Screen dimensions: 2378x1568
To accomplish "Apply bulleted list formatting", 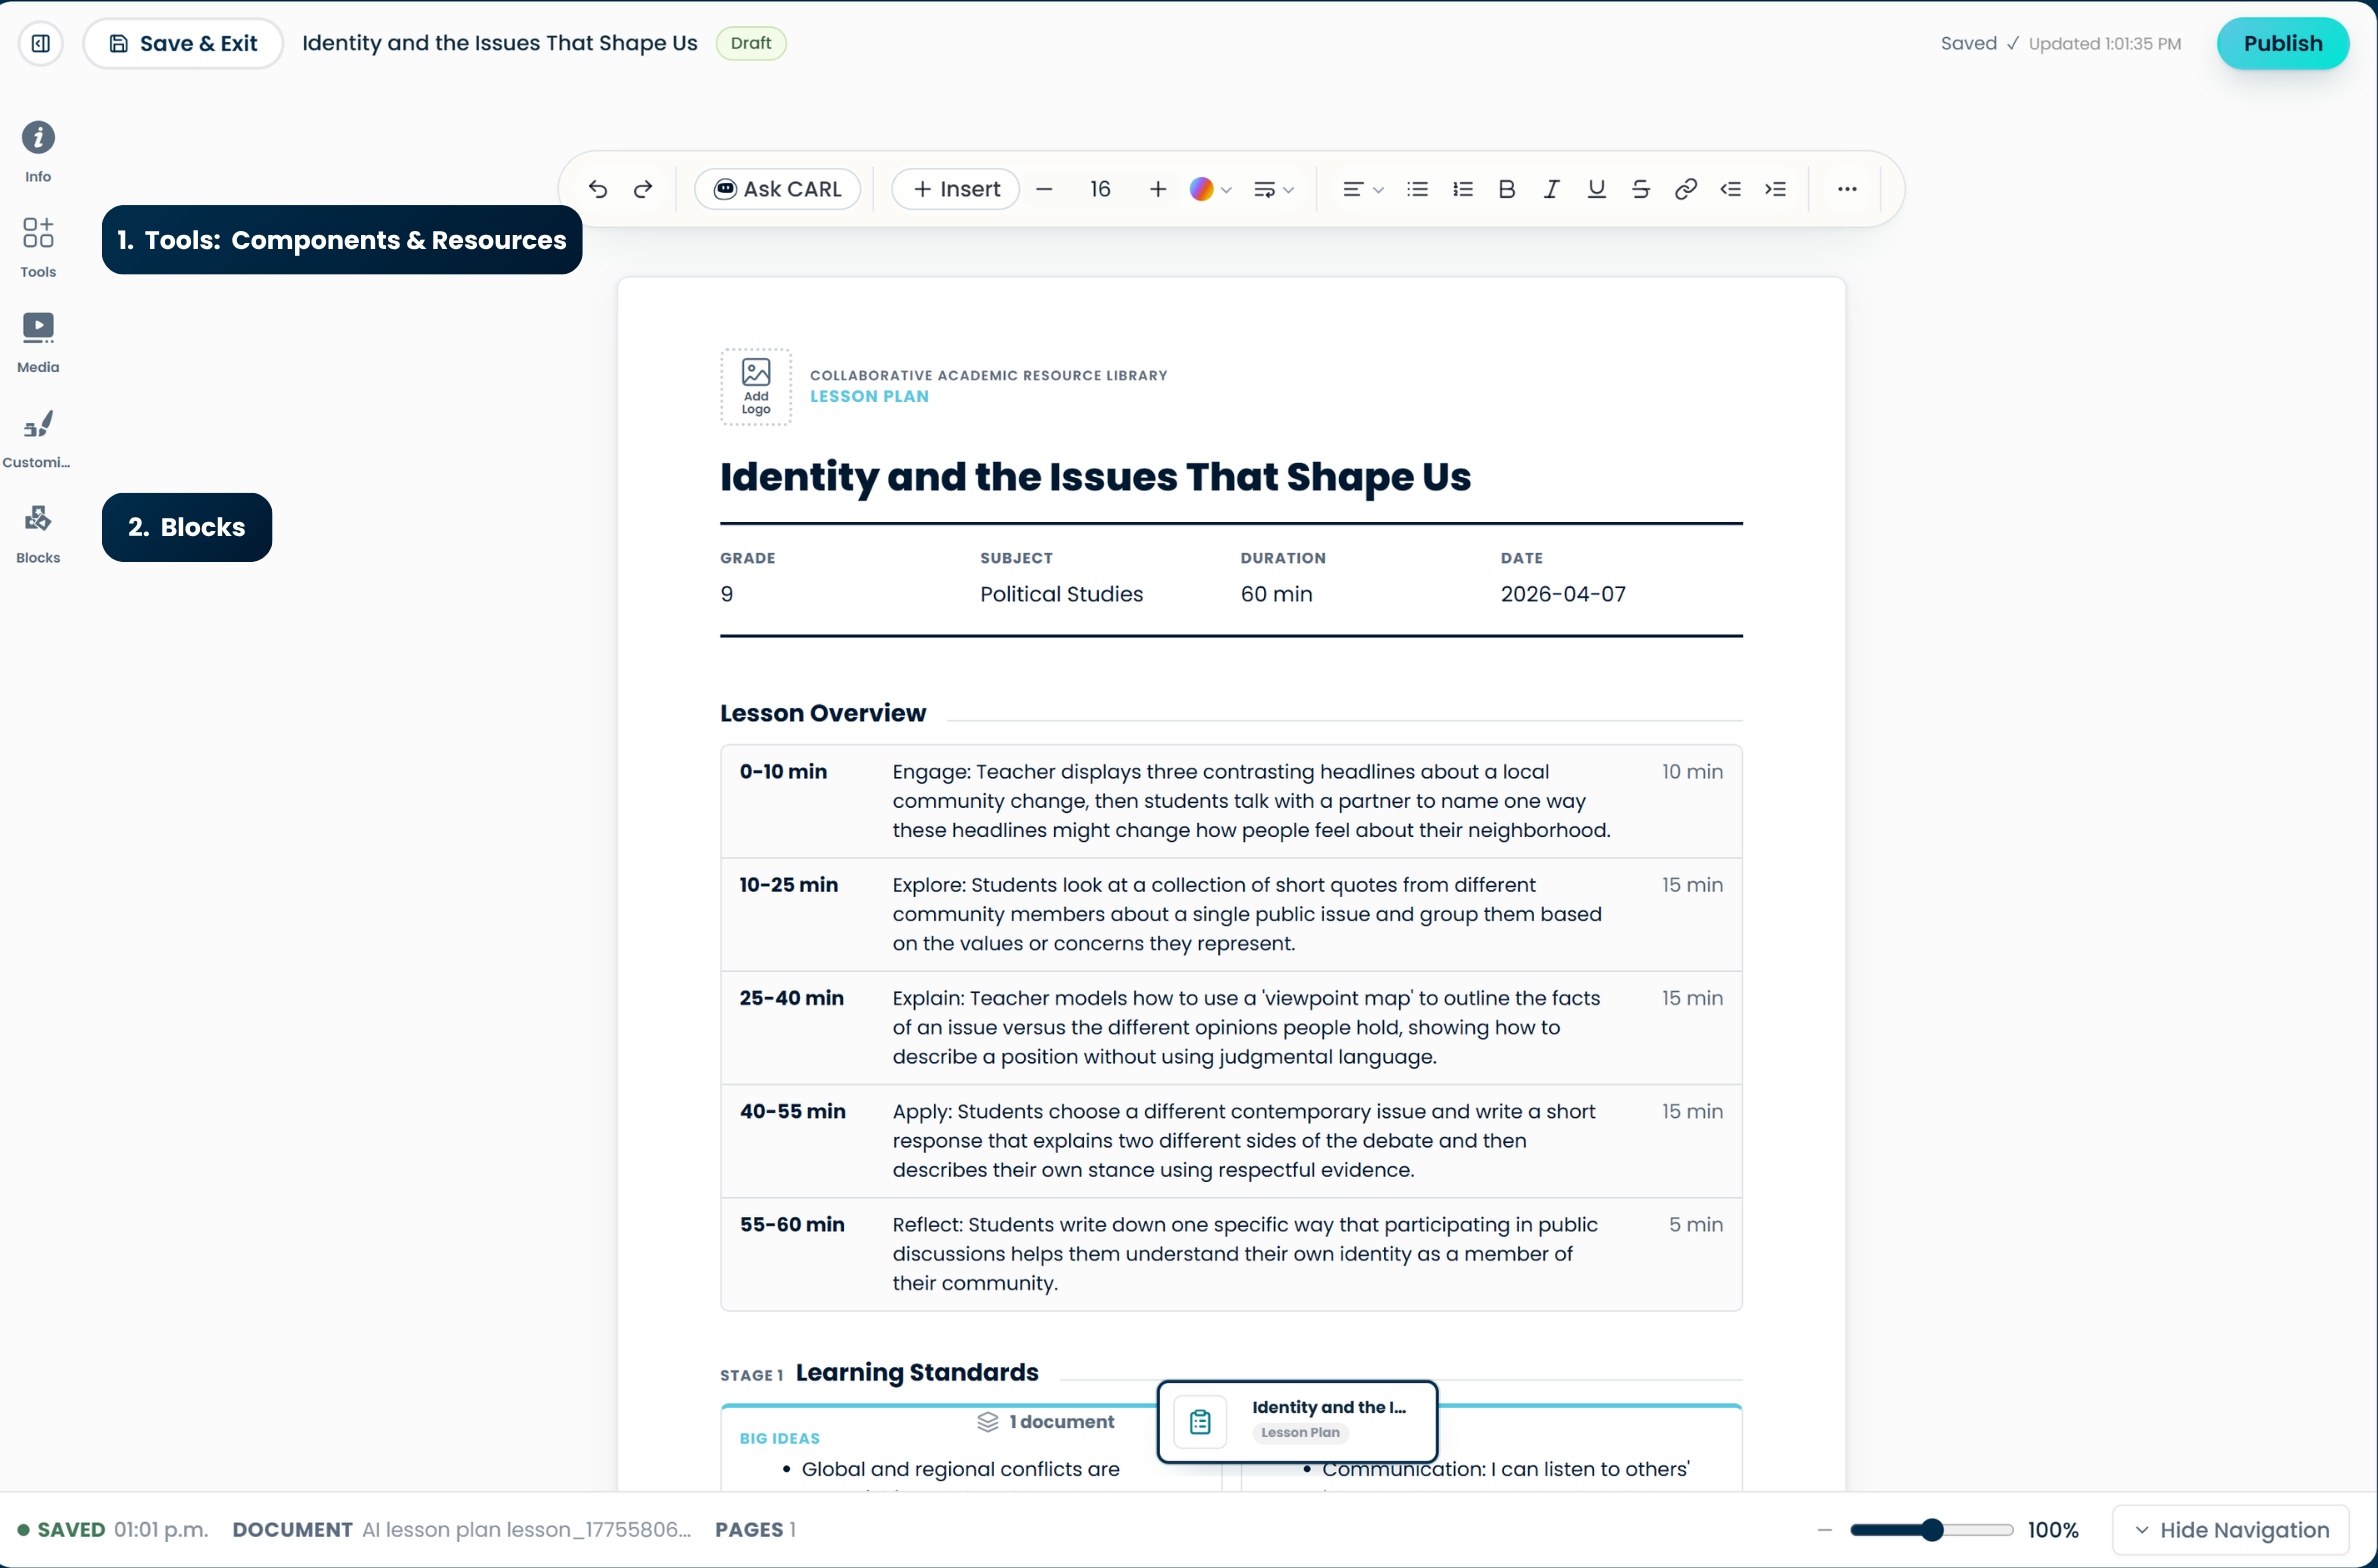I will click(1417, 189).
